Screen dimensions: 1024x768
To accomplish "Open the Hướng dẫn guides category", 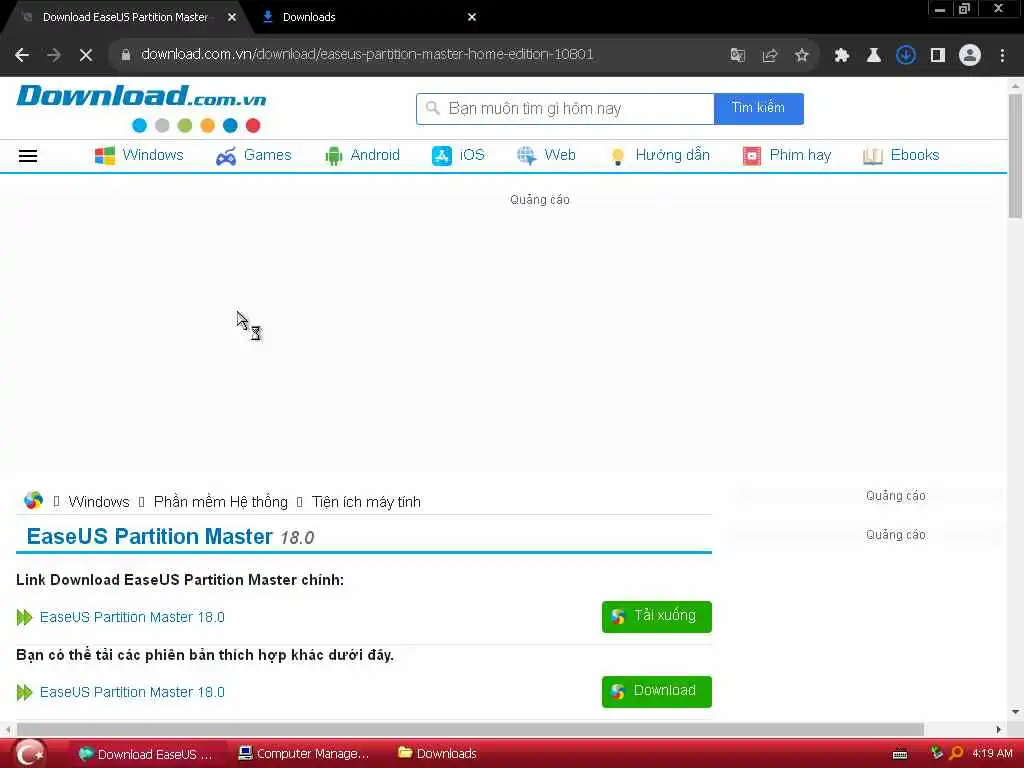I will tap(659, 155).
